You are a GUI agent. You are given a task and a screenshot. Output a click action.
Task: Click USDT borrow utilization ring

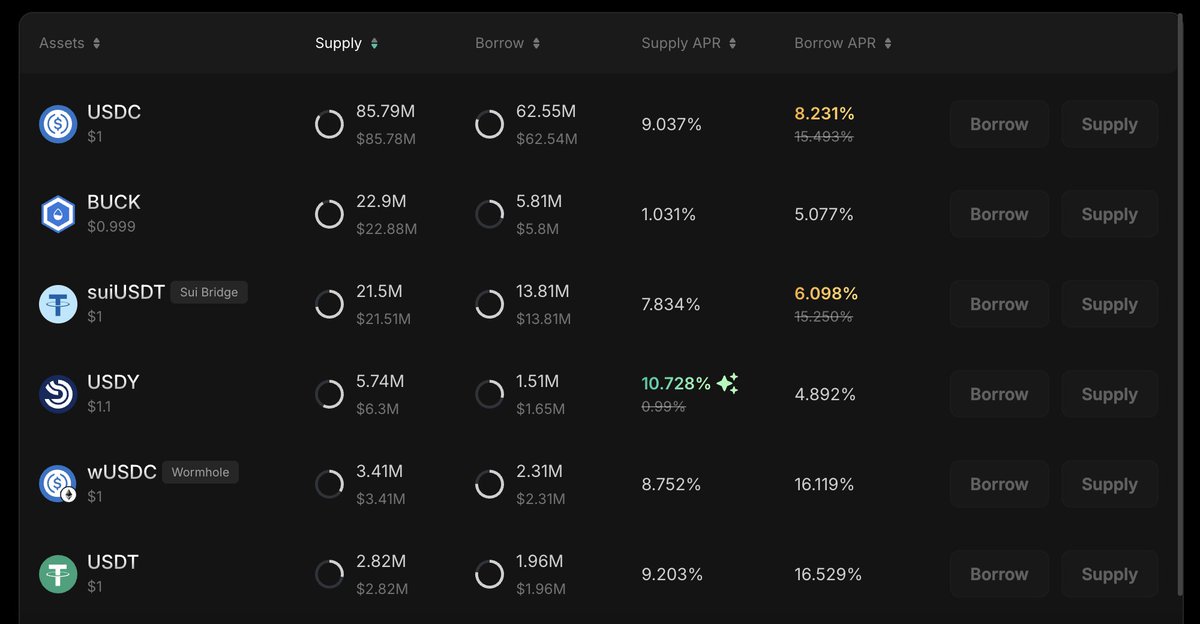489,574
